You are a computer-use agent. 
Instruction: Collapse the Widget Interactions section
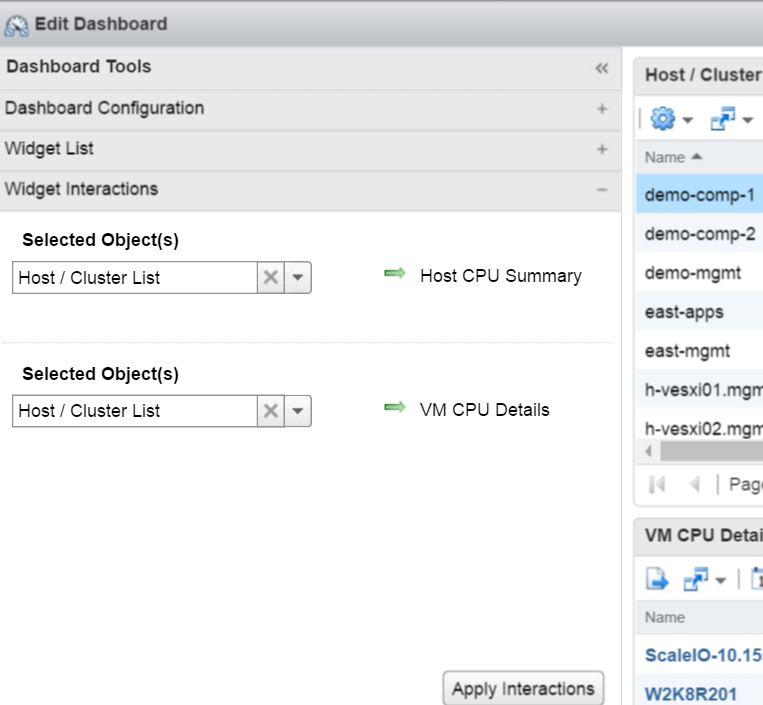tap(601, 189)
